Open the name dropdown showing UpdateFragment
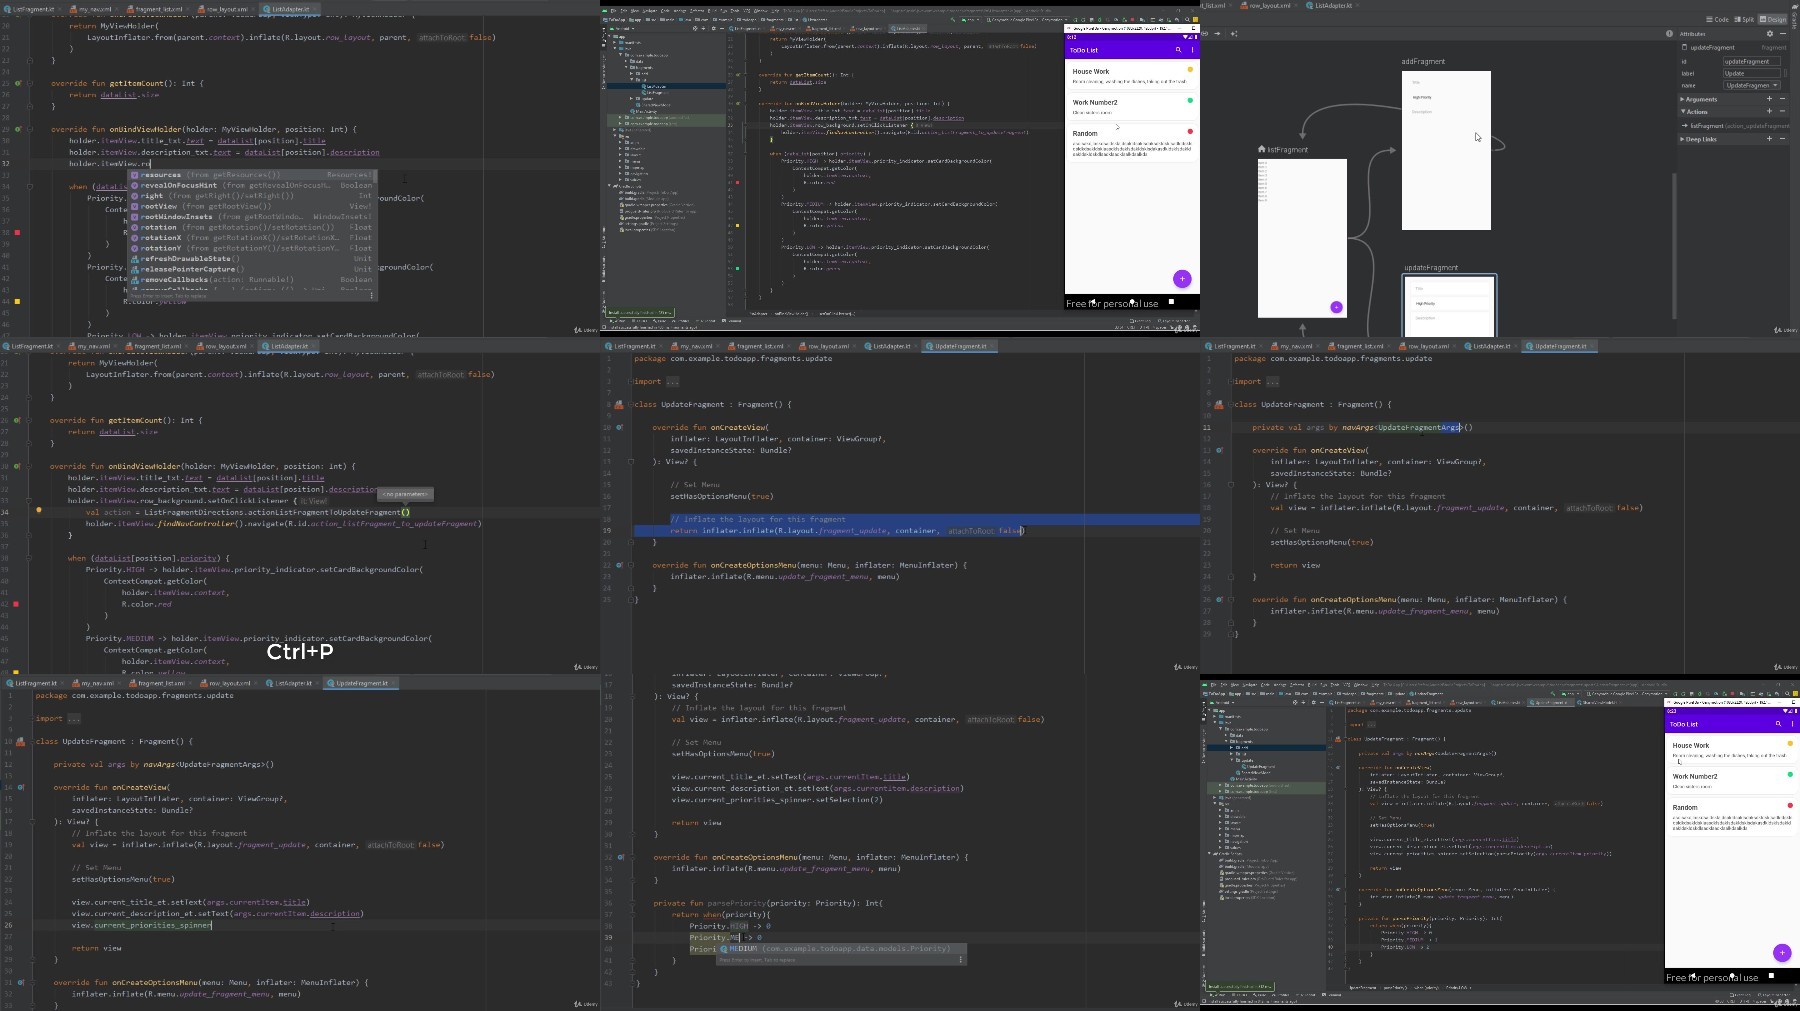This screenshot has width=1800, height=1011. 1752,85
